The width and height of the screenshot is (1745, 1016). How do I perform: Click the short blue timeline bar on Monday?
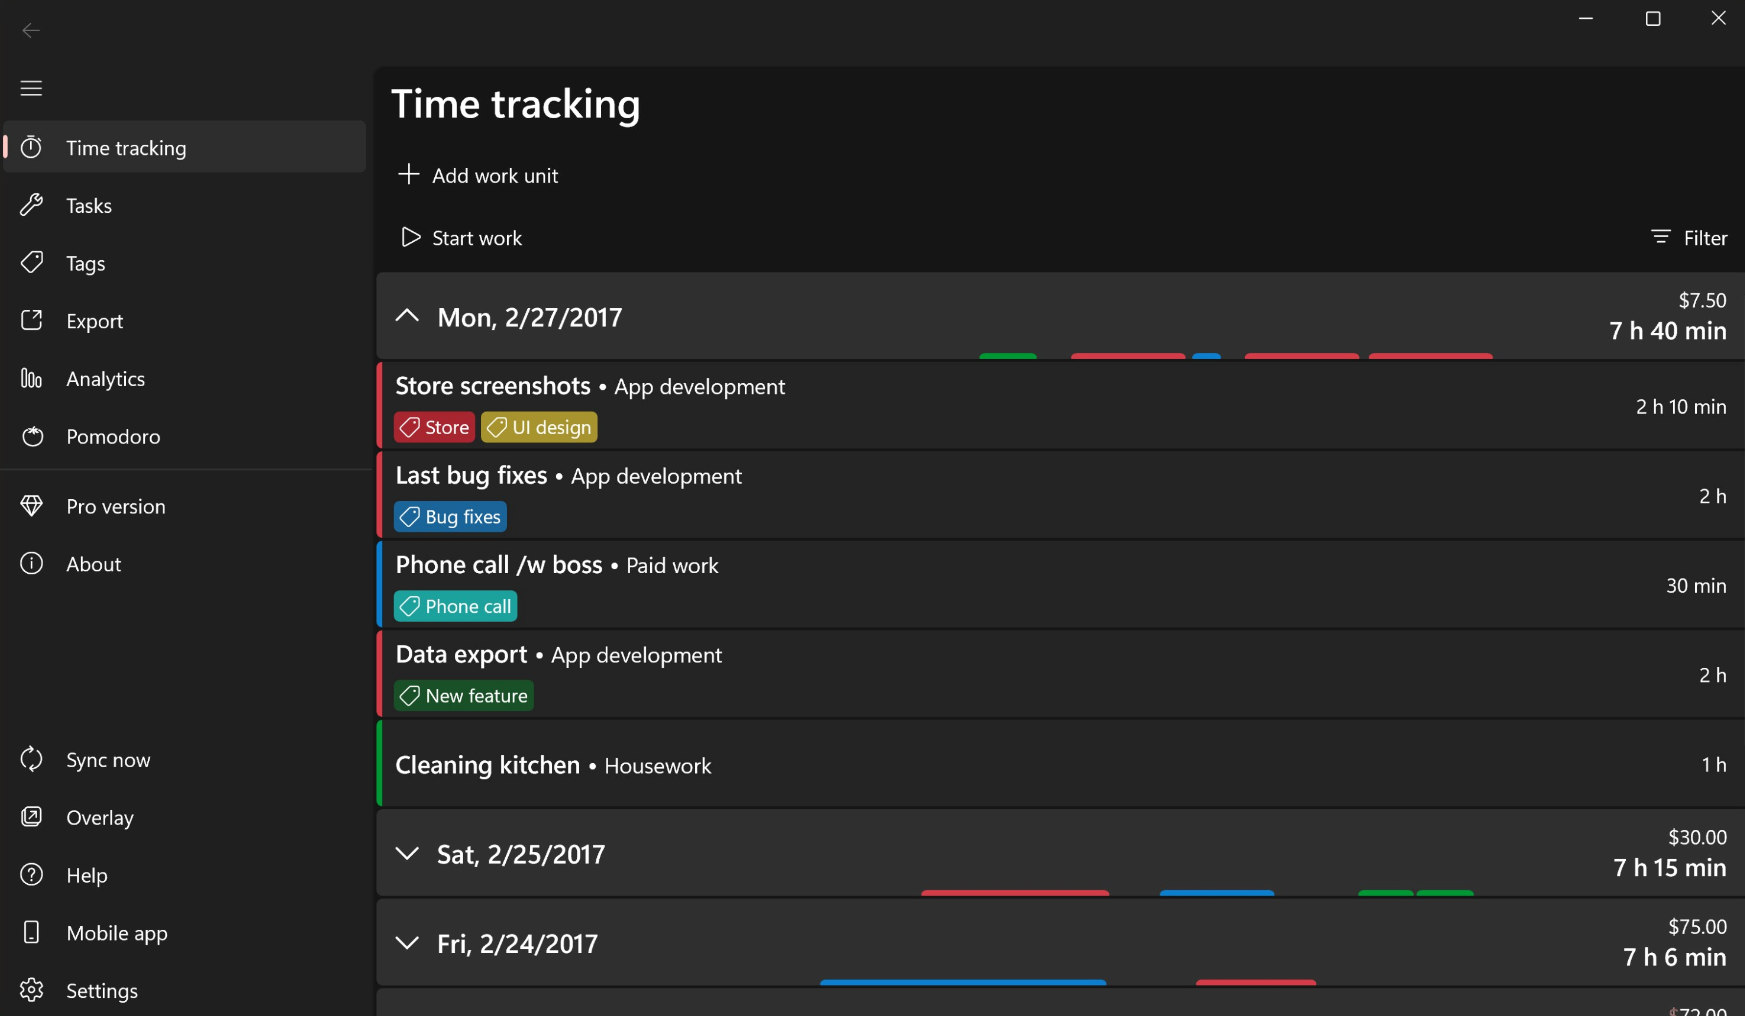1206,356
